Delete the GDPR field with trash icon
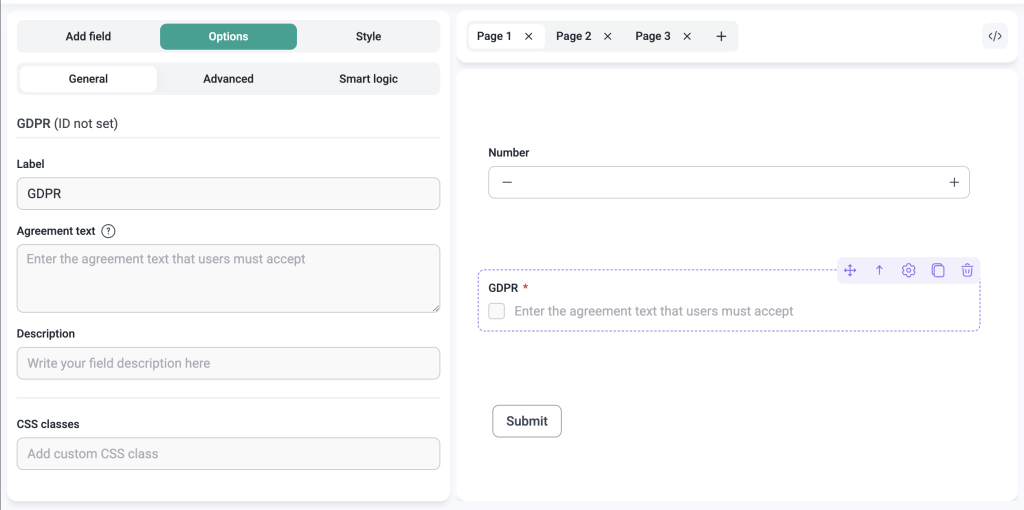The width and height of the screenshot is (1024, 510). [967, 270]
